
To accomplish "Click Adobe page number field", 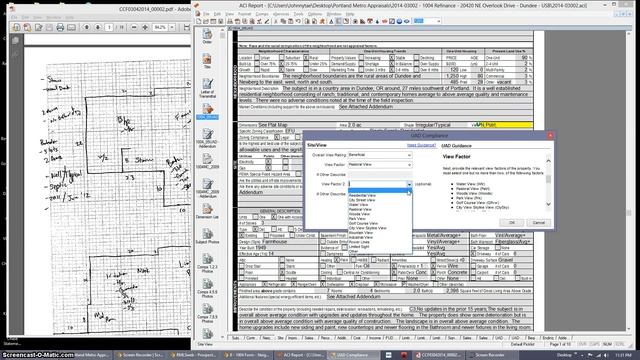I will coord(109,27).
